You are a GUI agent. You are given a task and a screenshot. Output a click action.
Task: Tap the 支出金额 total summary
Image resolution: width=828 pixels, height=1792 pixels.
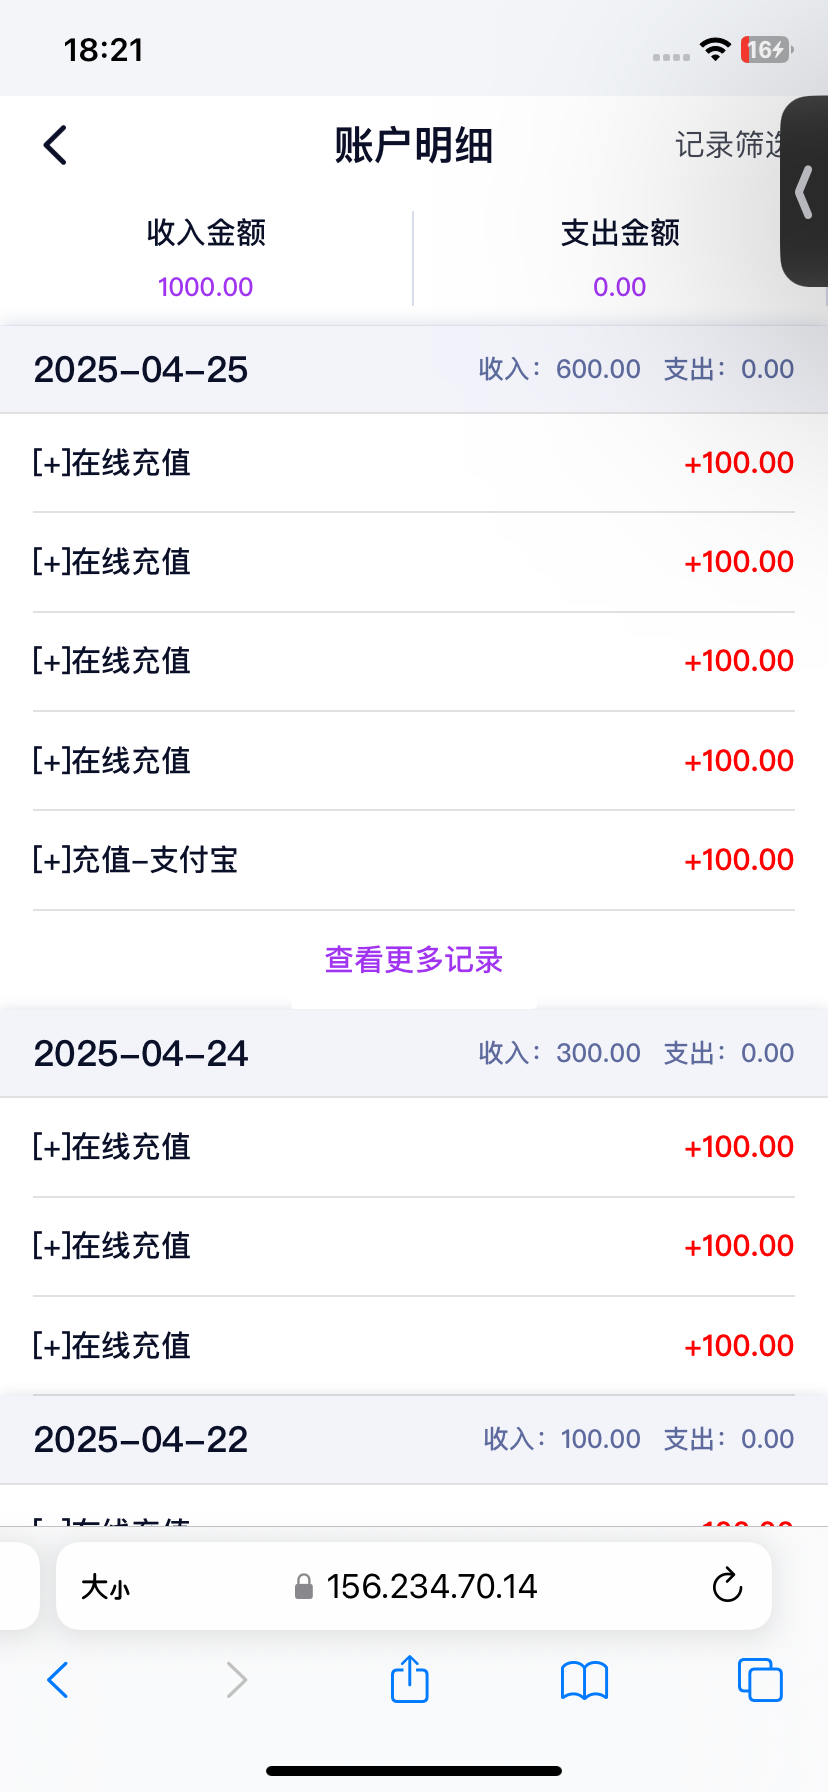click(x=620, y=258)
